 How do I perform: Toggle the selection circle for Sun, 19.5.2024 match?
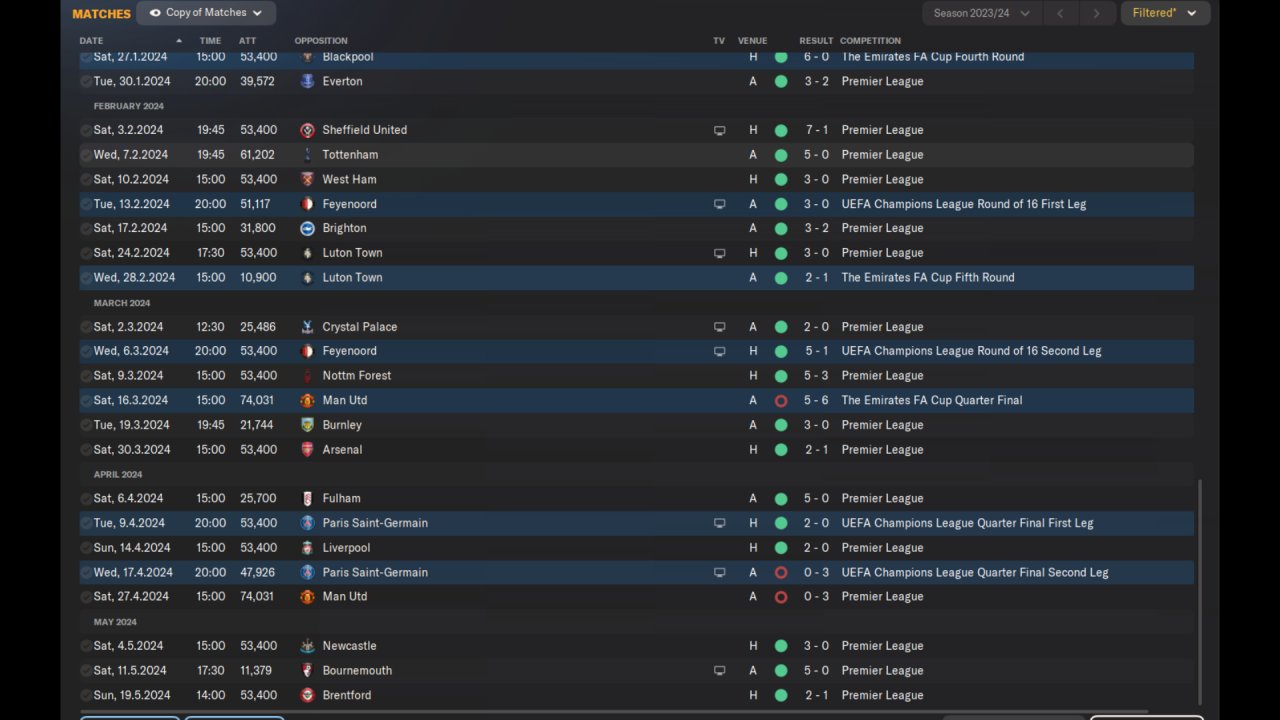[x=86, y=696]
